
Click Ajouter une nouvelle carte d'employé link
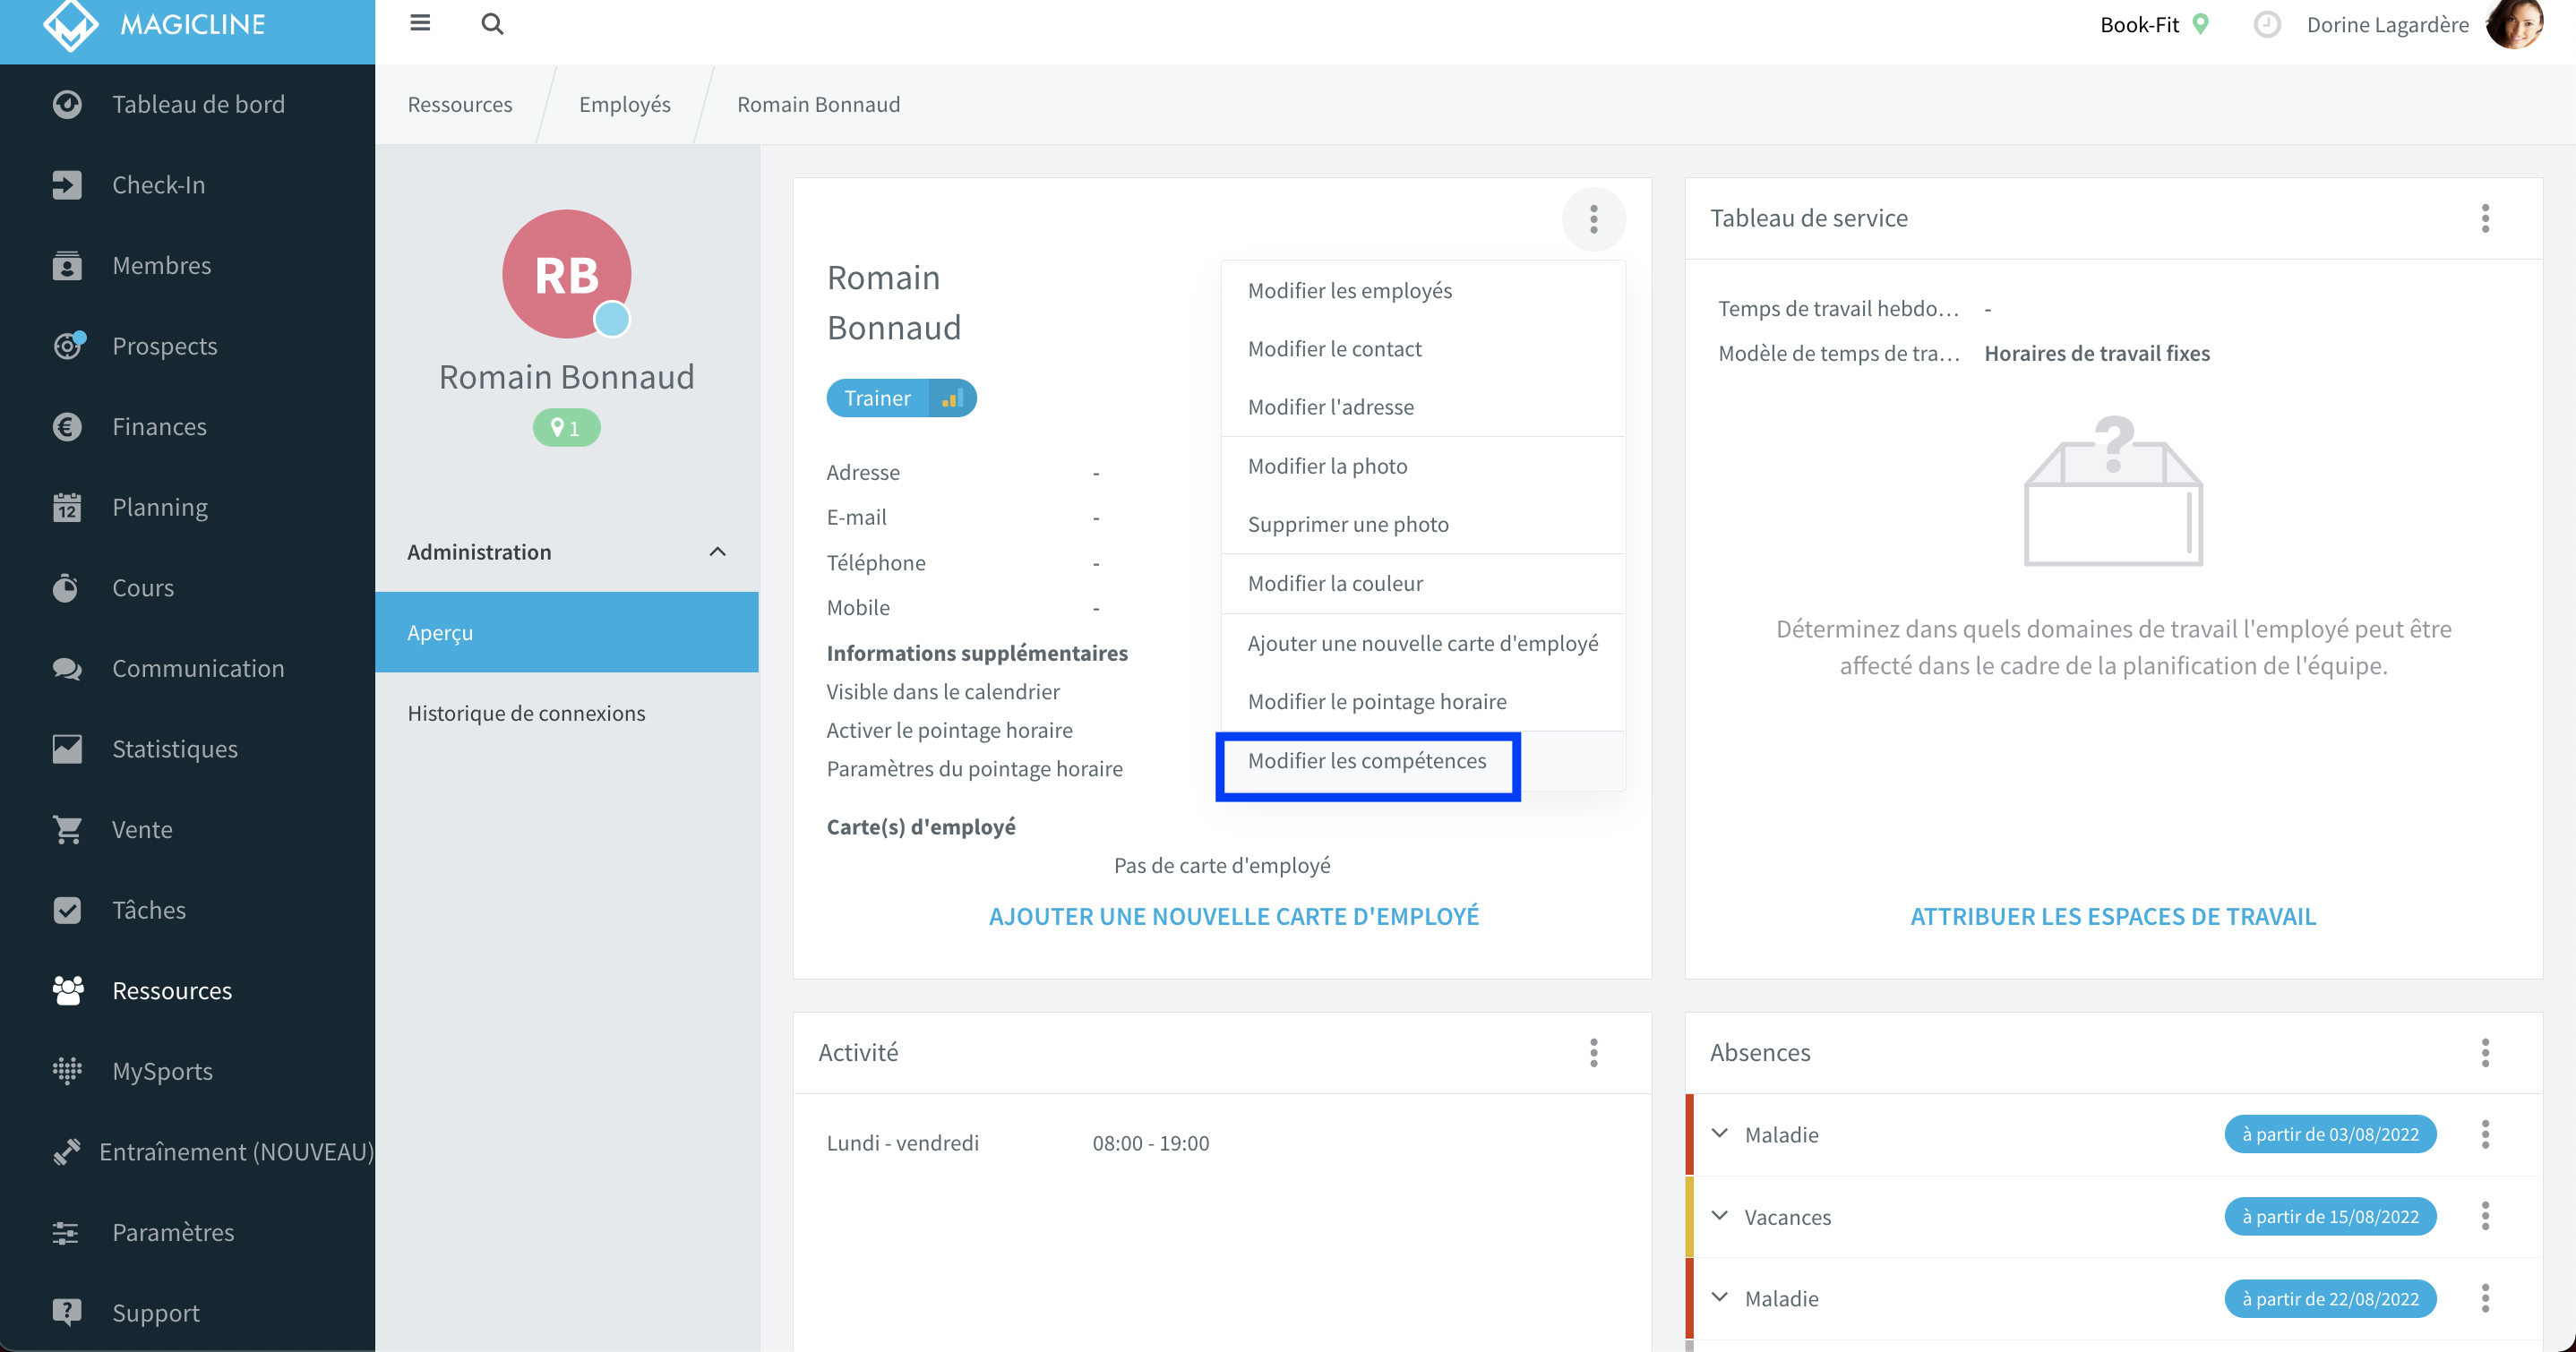coord(1233,915)
